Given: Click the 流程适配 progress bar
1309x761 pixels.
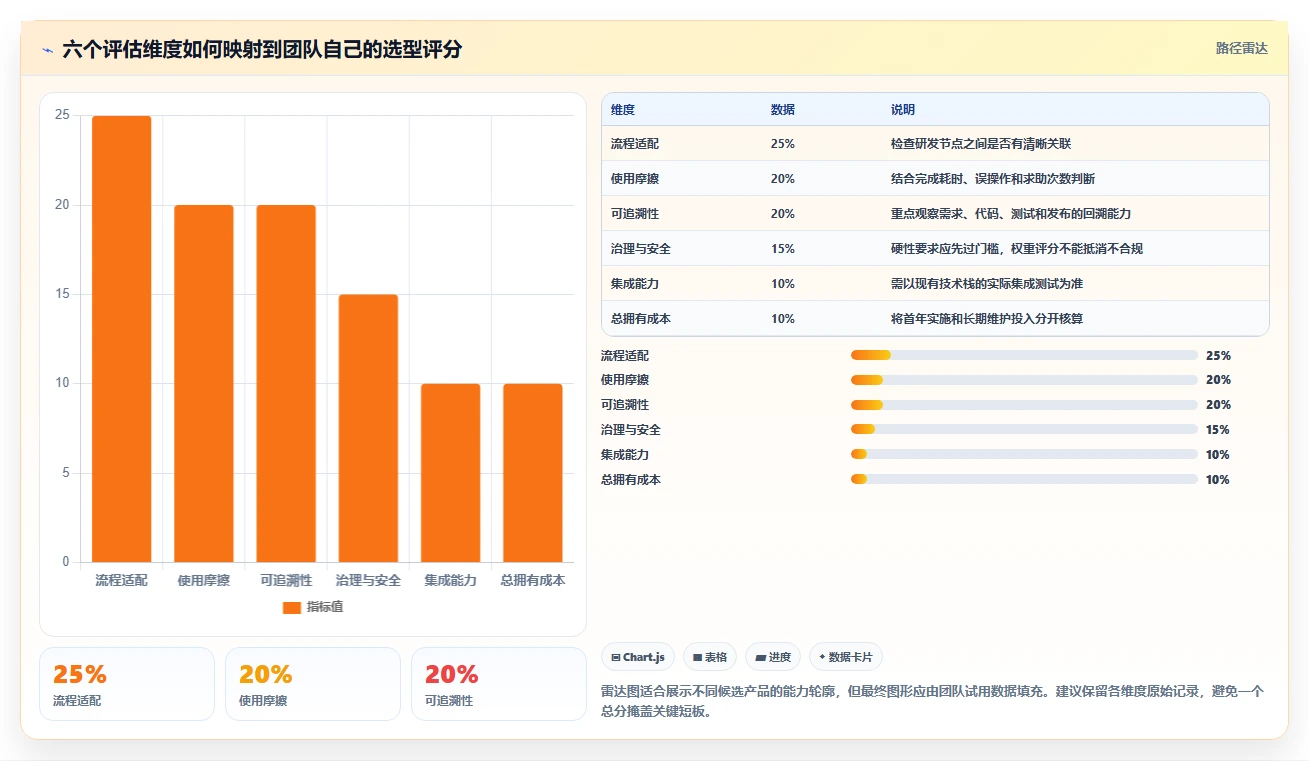Looking at the screenshot, I should tap(1024, 355).
